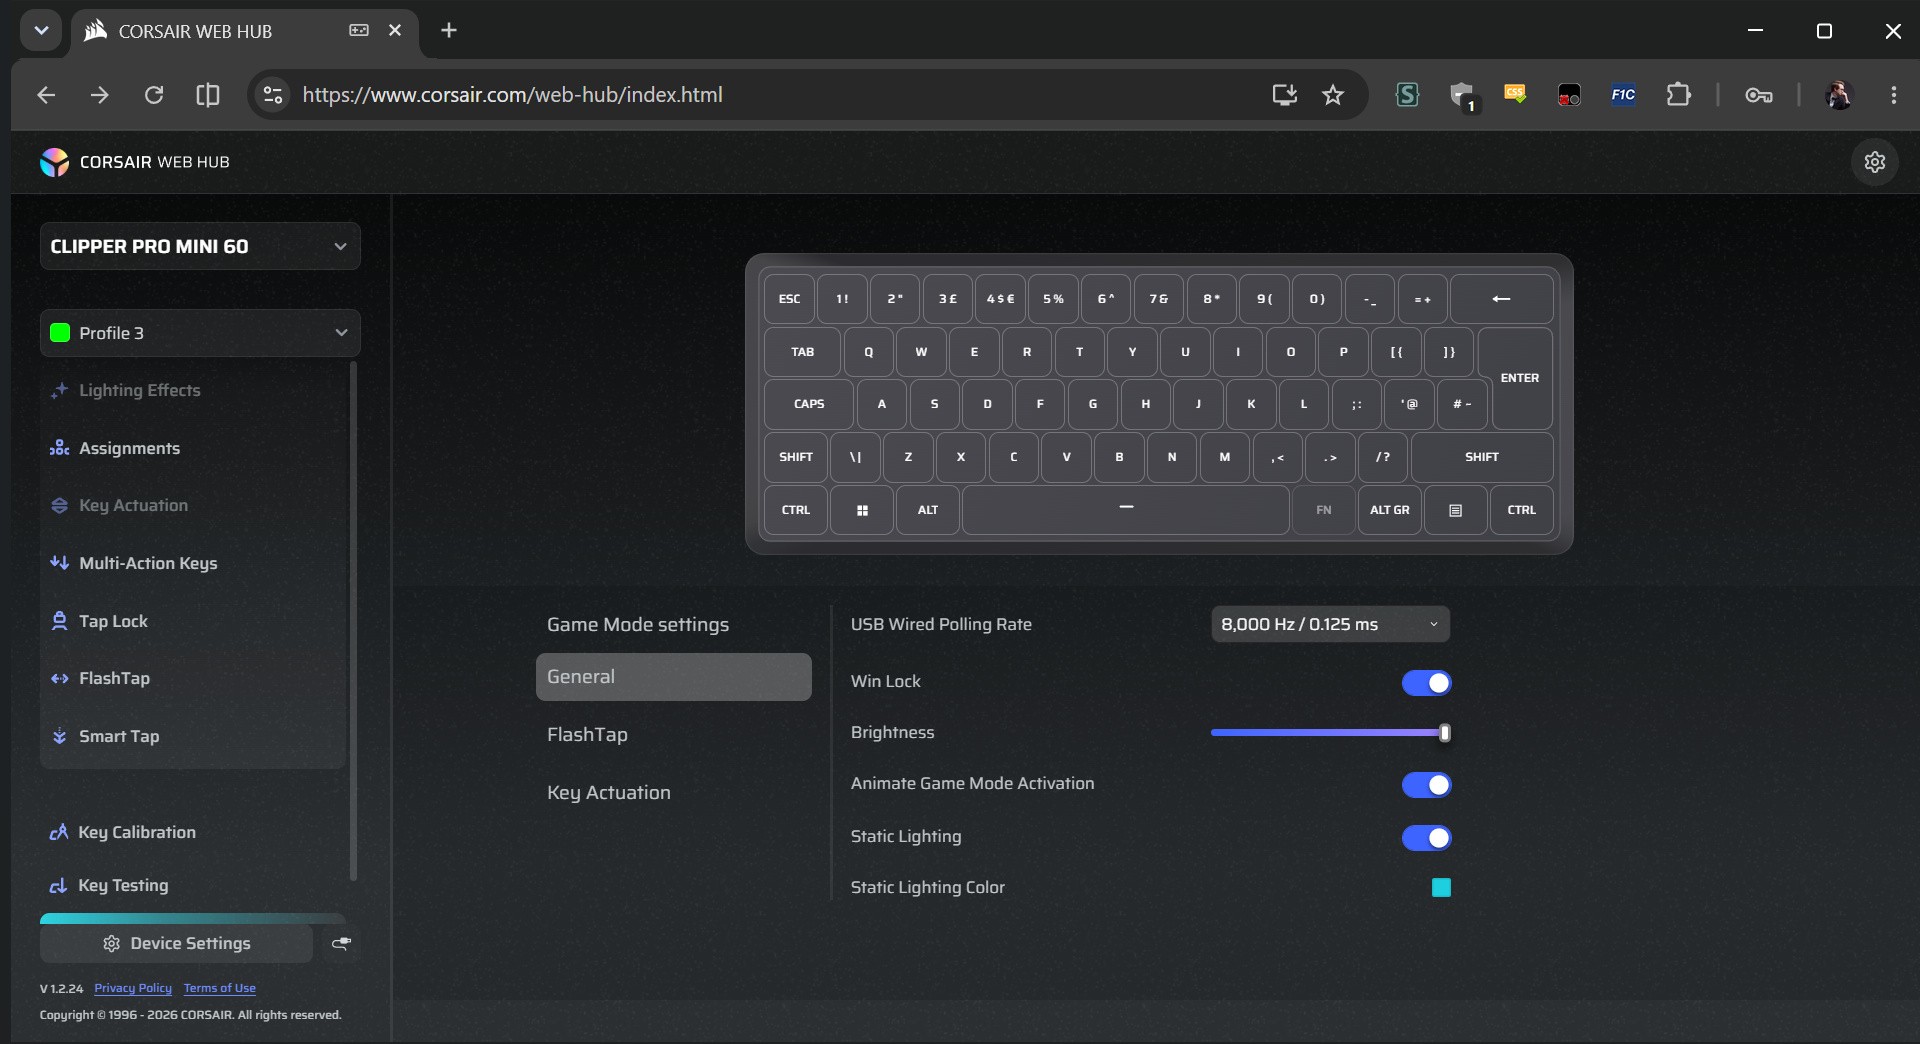Screen dimensions: 1920x1044
Task: Select the Backspace key on keyboard layout
Action: coord(1502,299)
